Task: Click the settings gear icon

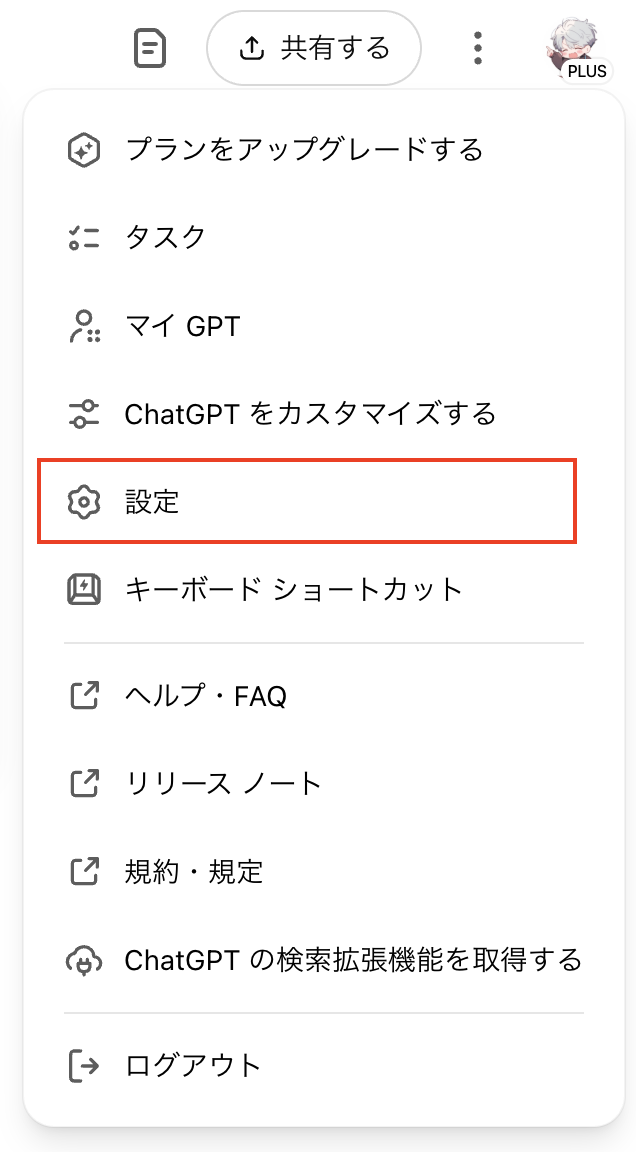Action: coord(83,501)
